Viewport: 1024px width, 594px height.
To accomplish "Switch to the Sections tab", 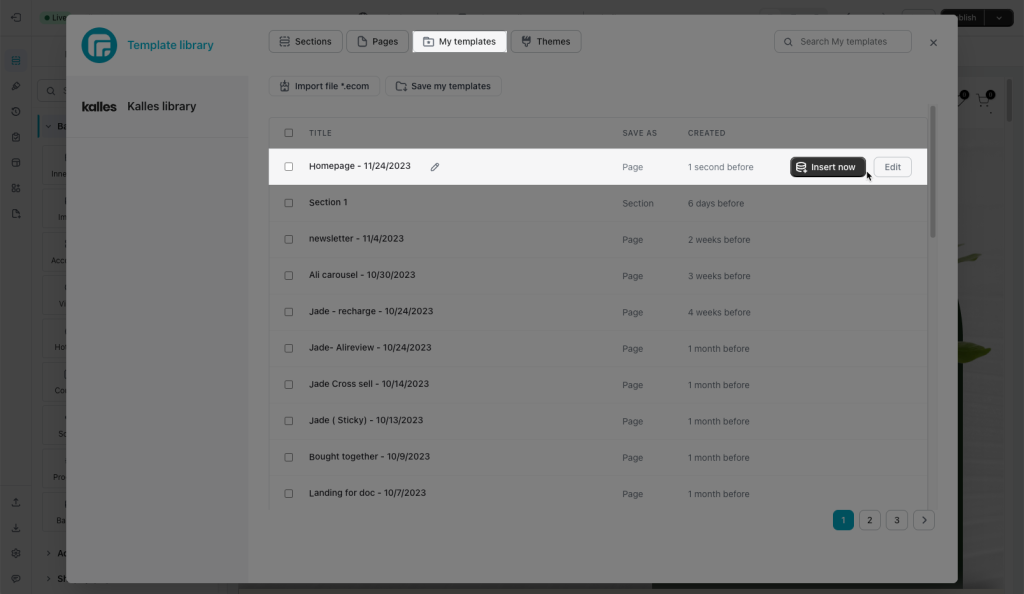I will click(306, 42).
